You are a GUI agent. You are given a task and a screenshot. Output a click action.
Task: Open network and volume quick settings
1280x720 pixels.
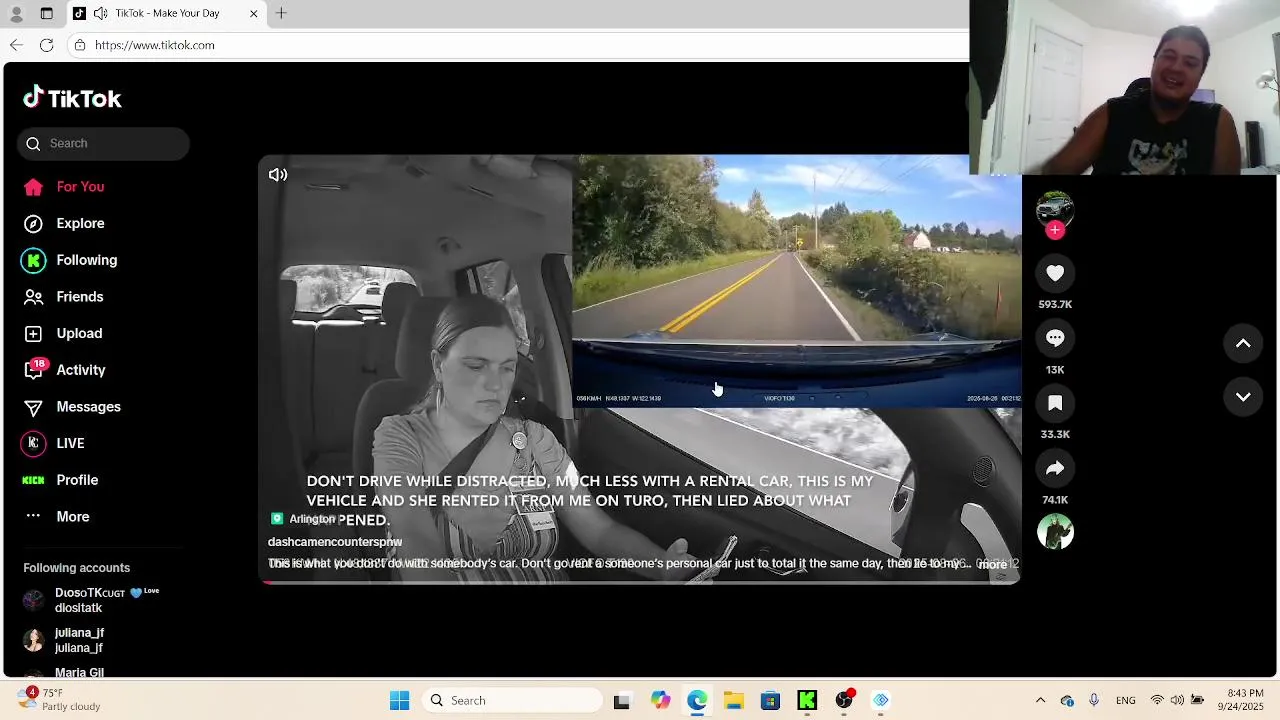click(x=1177, y=700)
